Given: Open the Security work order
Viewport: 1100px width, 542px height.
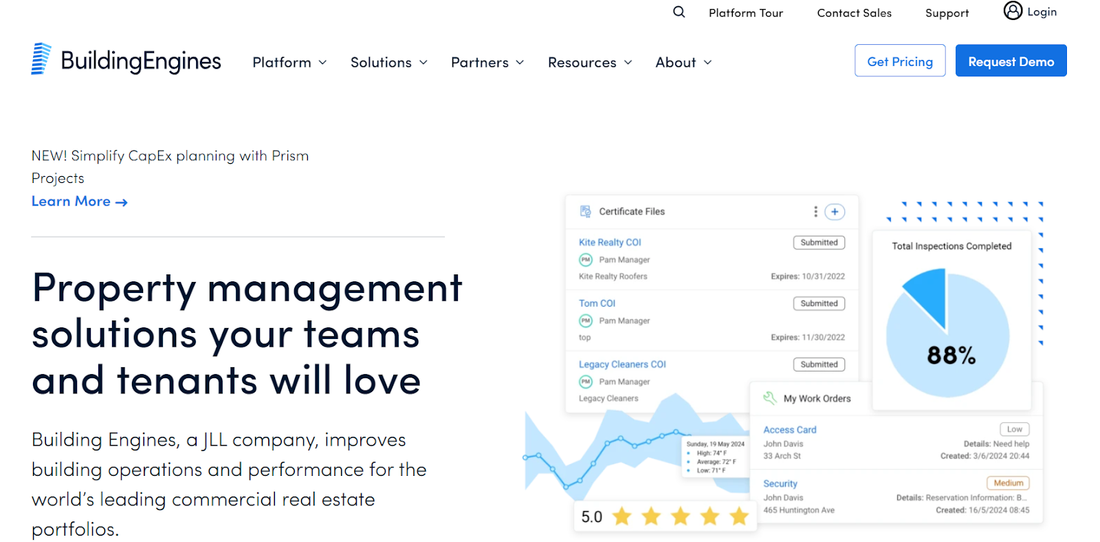Looking at the screenshot, I should coord(780,483).
